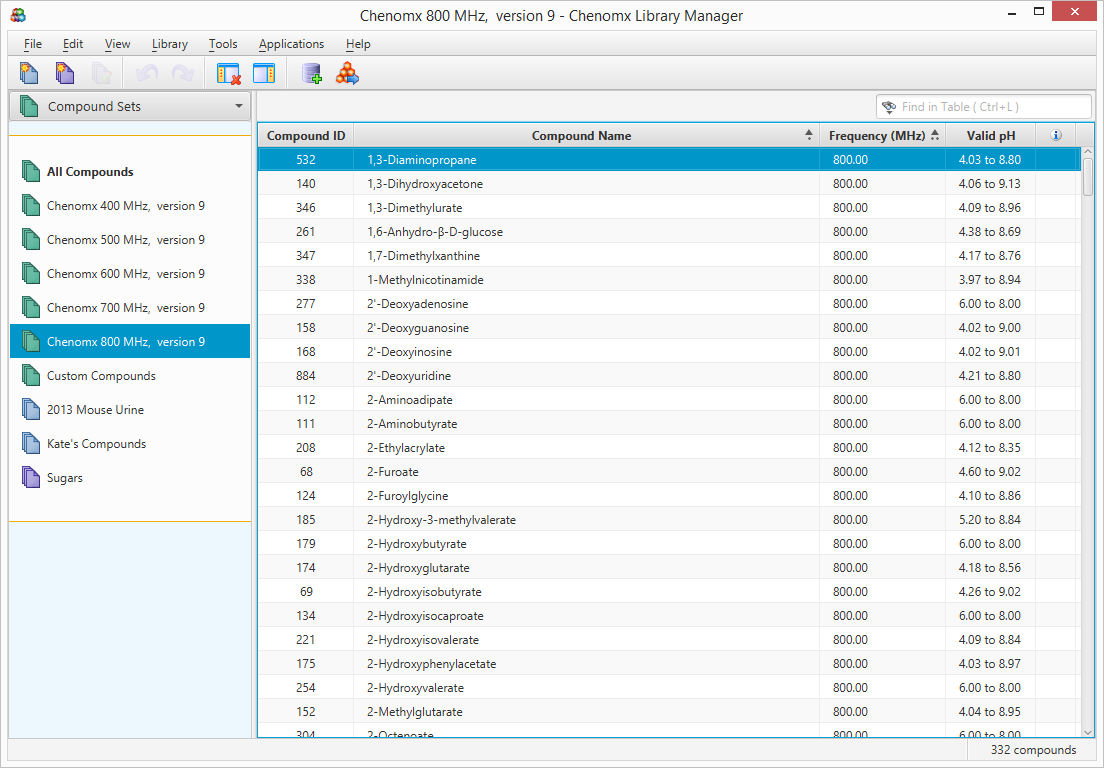Screen dimensions: 1104x768
Task: Select the 1,3-Diaminopropane row
Action: pyautogui.click(x=669, y=160)
